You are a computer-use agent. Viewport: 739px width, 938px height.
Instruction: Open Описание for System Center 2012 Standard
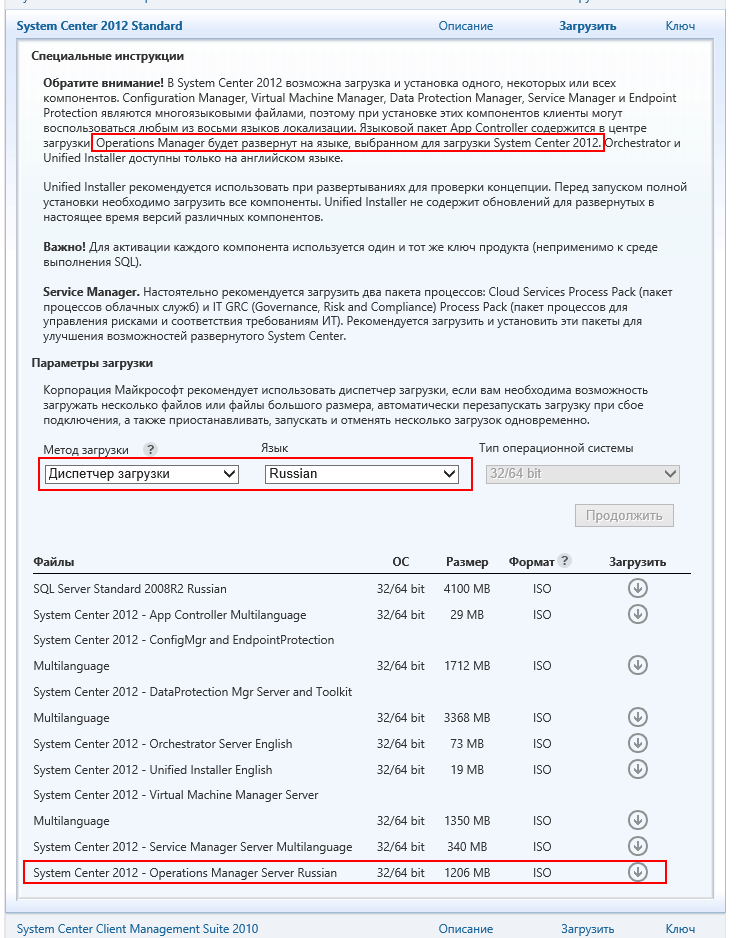tap(466, 26)
